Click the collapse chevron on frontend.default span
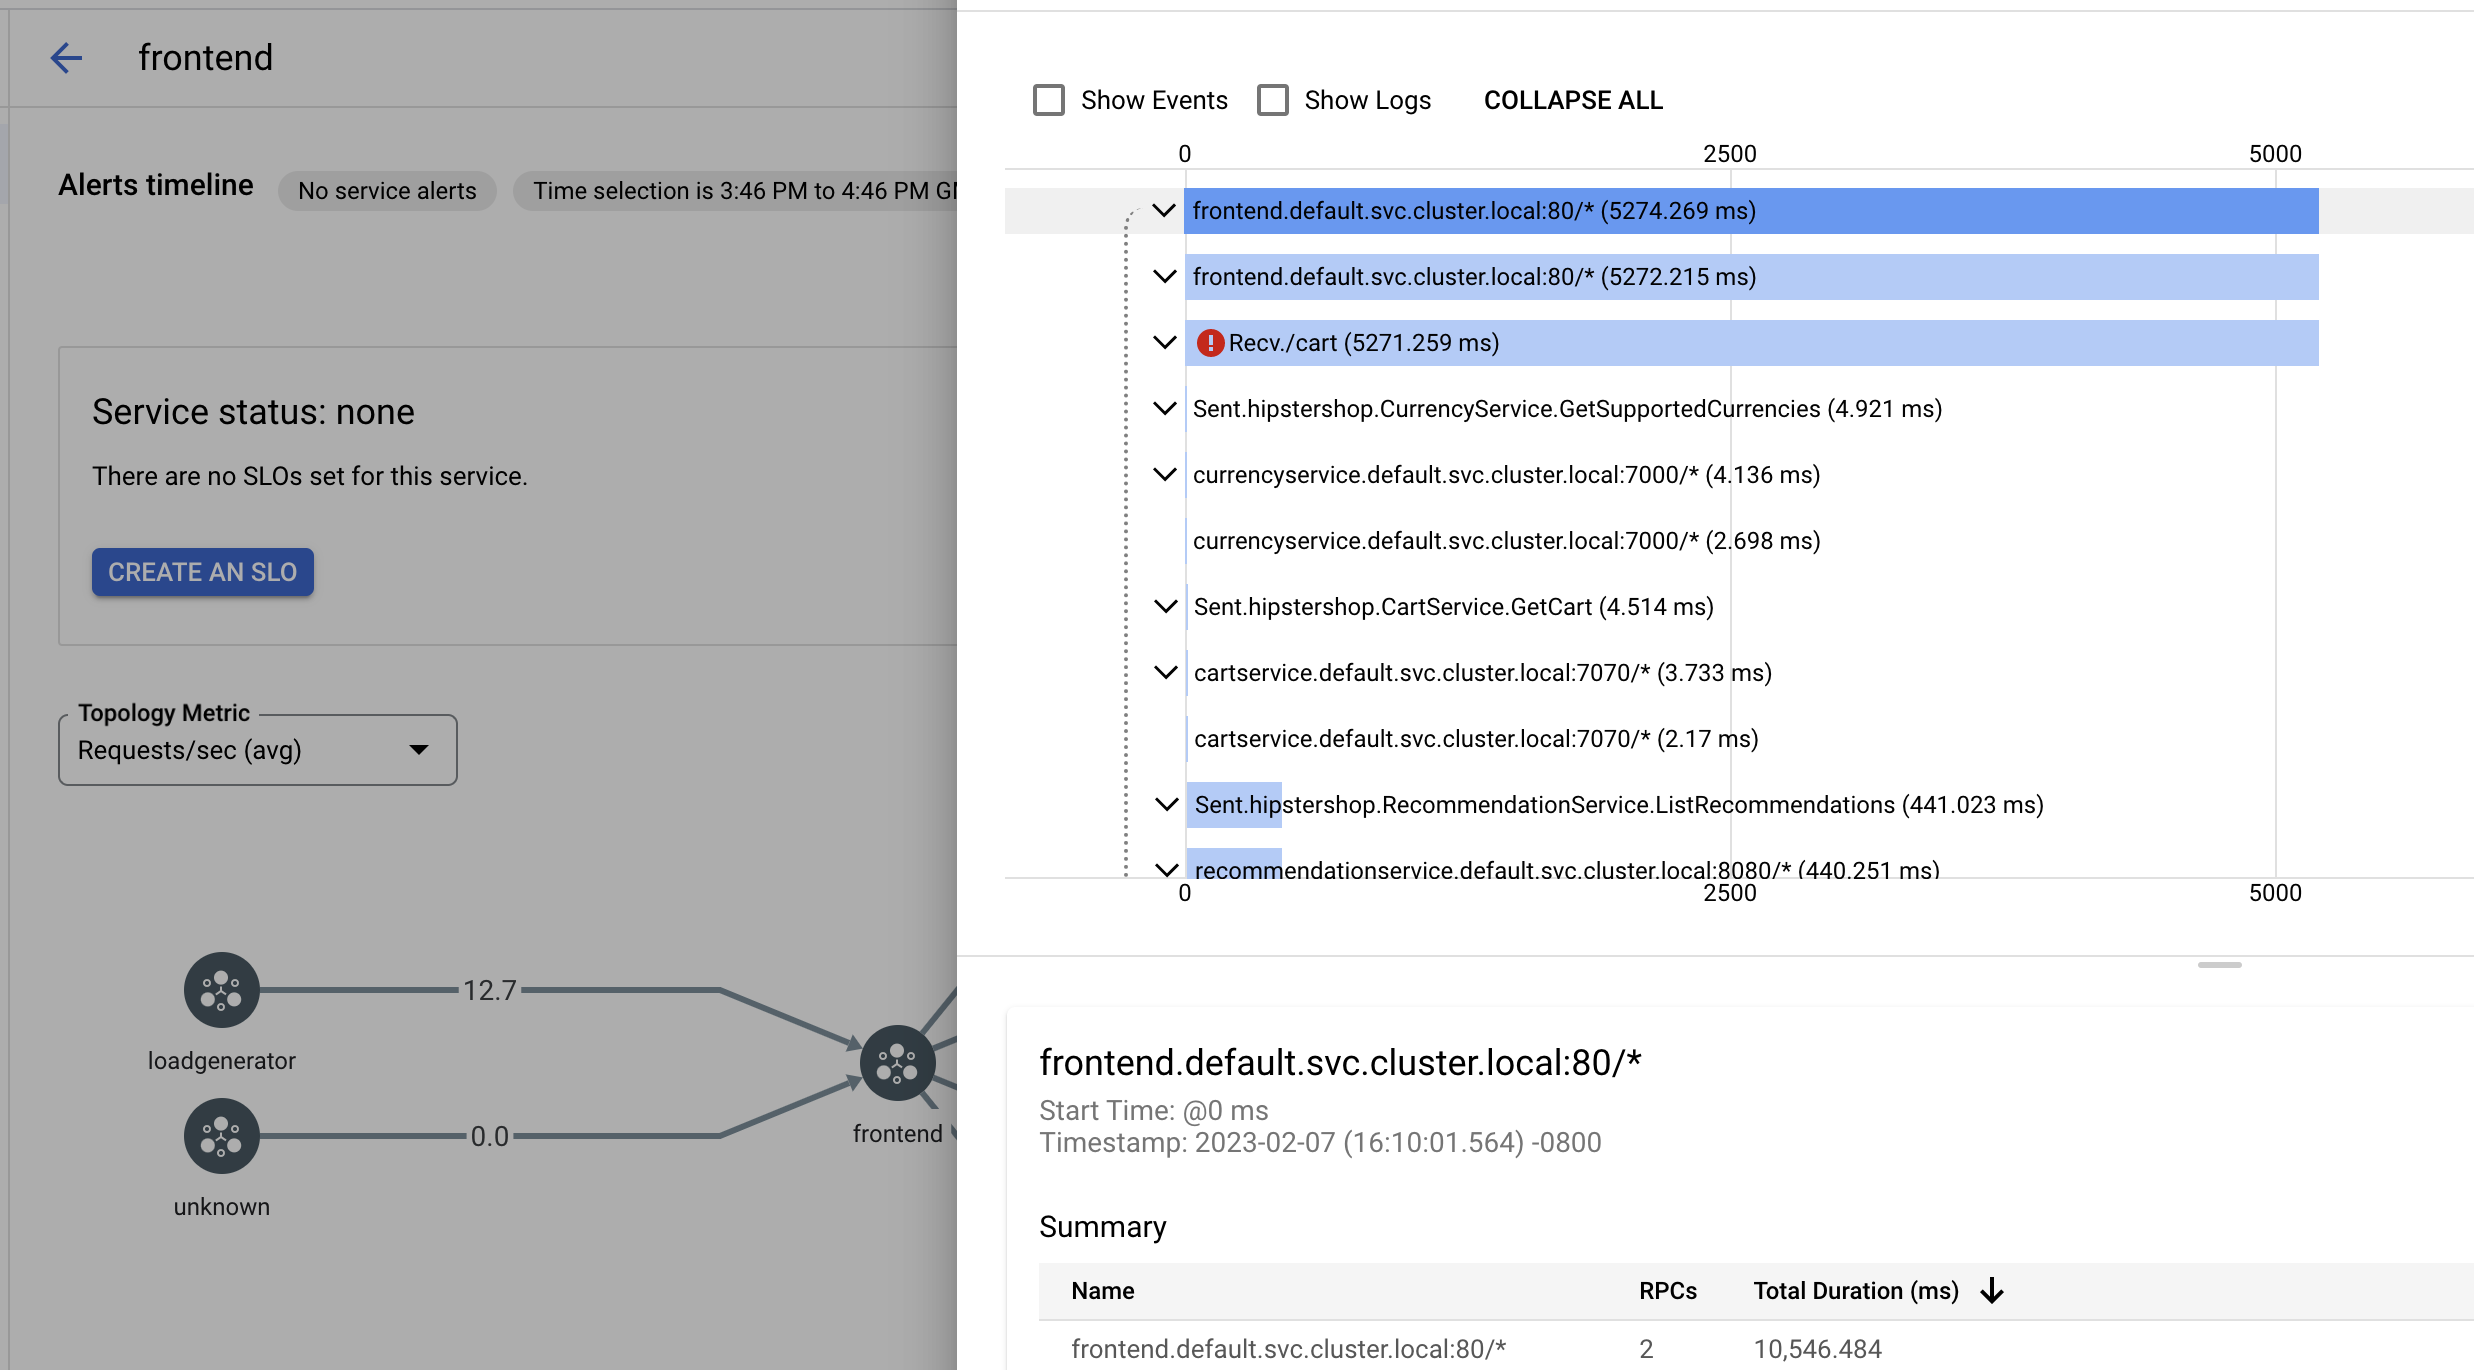This screenshot has width=2474, height=1370. 1164,209
